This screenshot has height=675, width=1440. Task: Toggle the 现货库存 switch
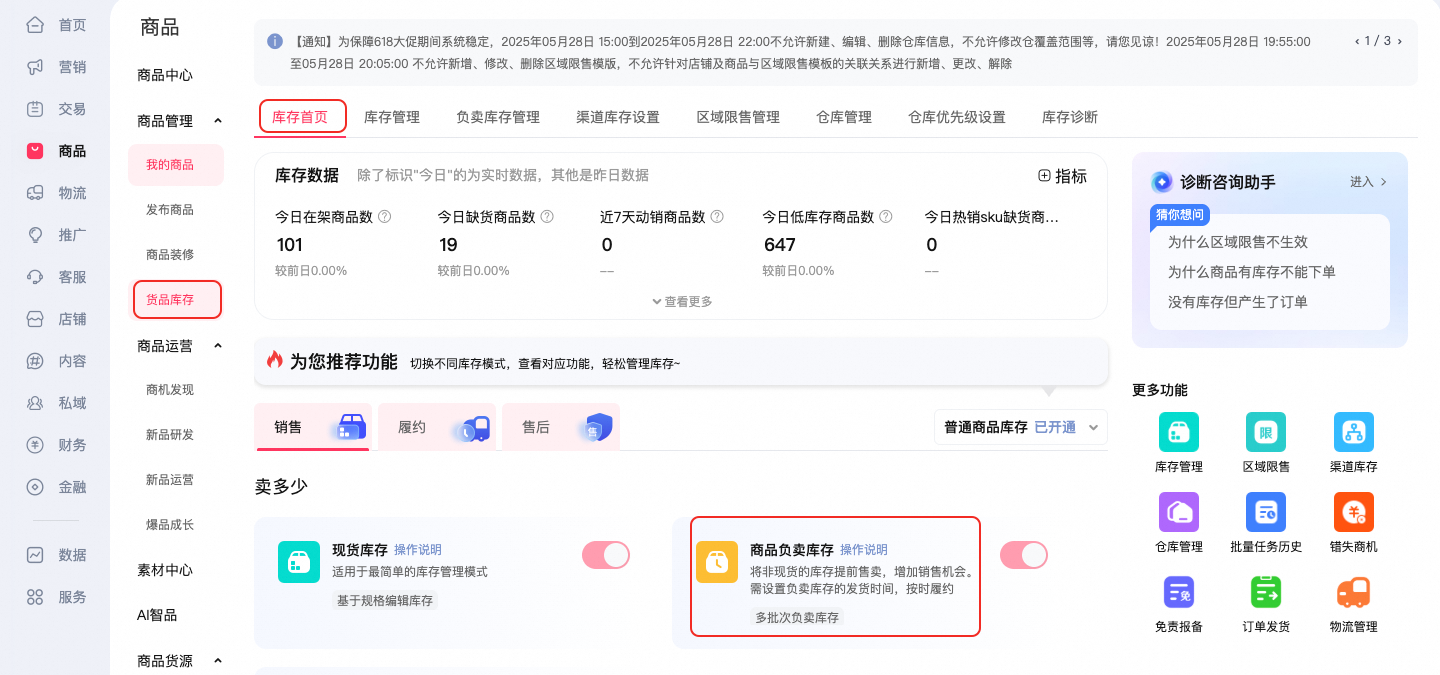pos(606,555)
